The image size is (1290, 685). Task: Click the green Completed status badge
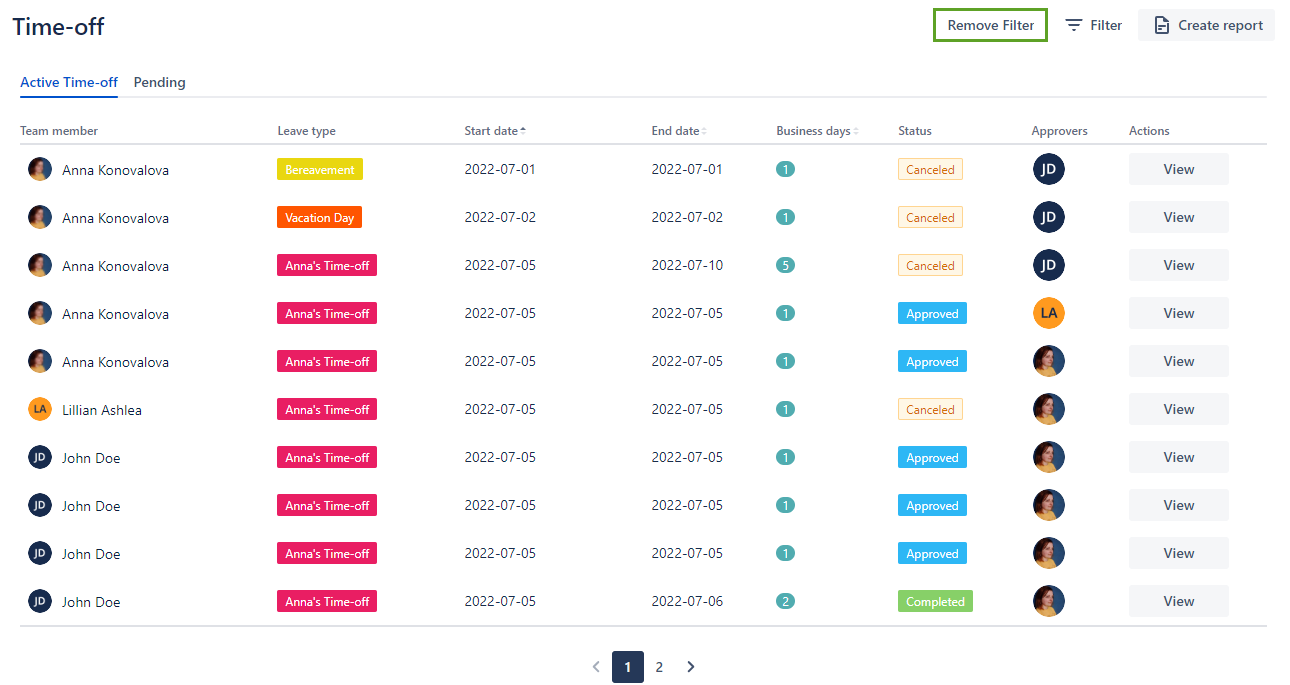[x=935, y=601]
